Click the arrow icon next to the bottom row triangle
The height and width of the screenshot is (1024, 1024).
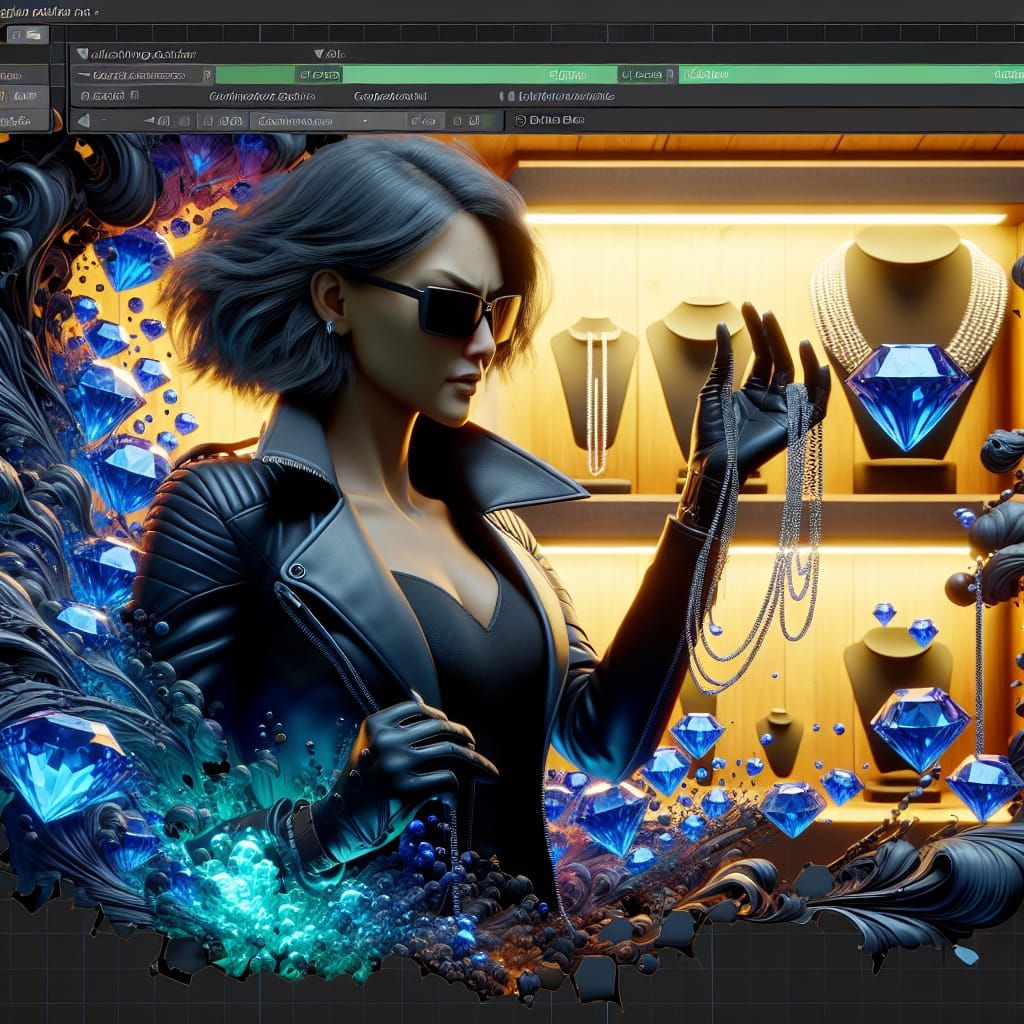[150, 120]
